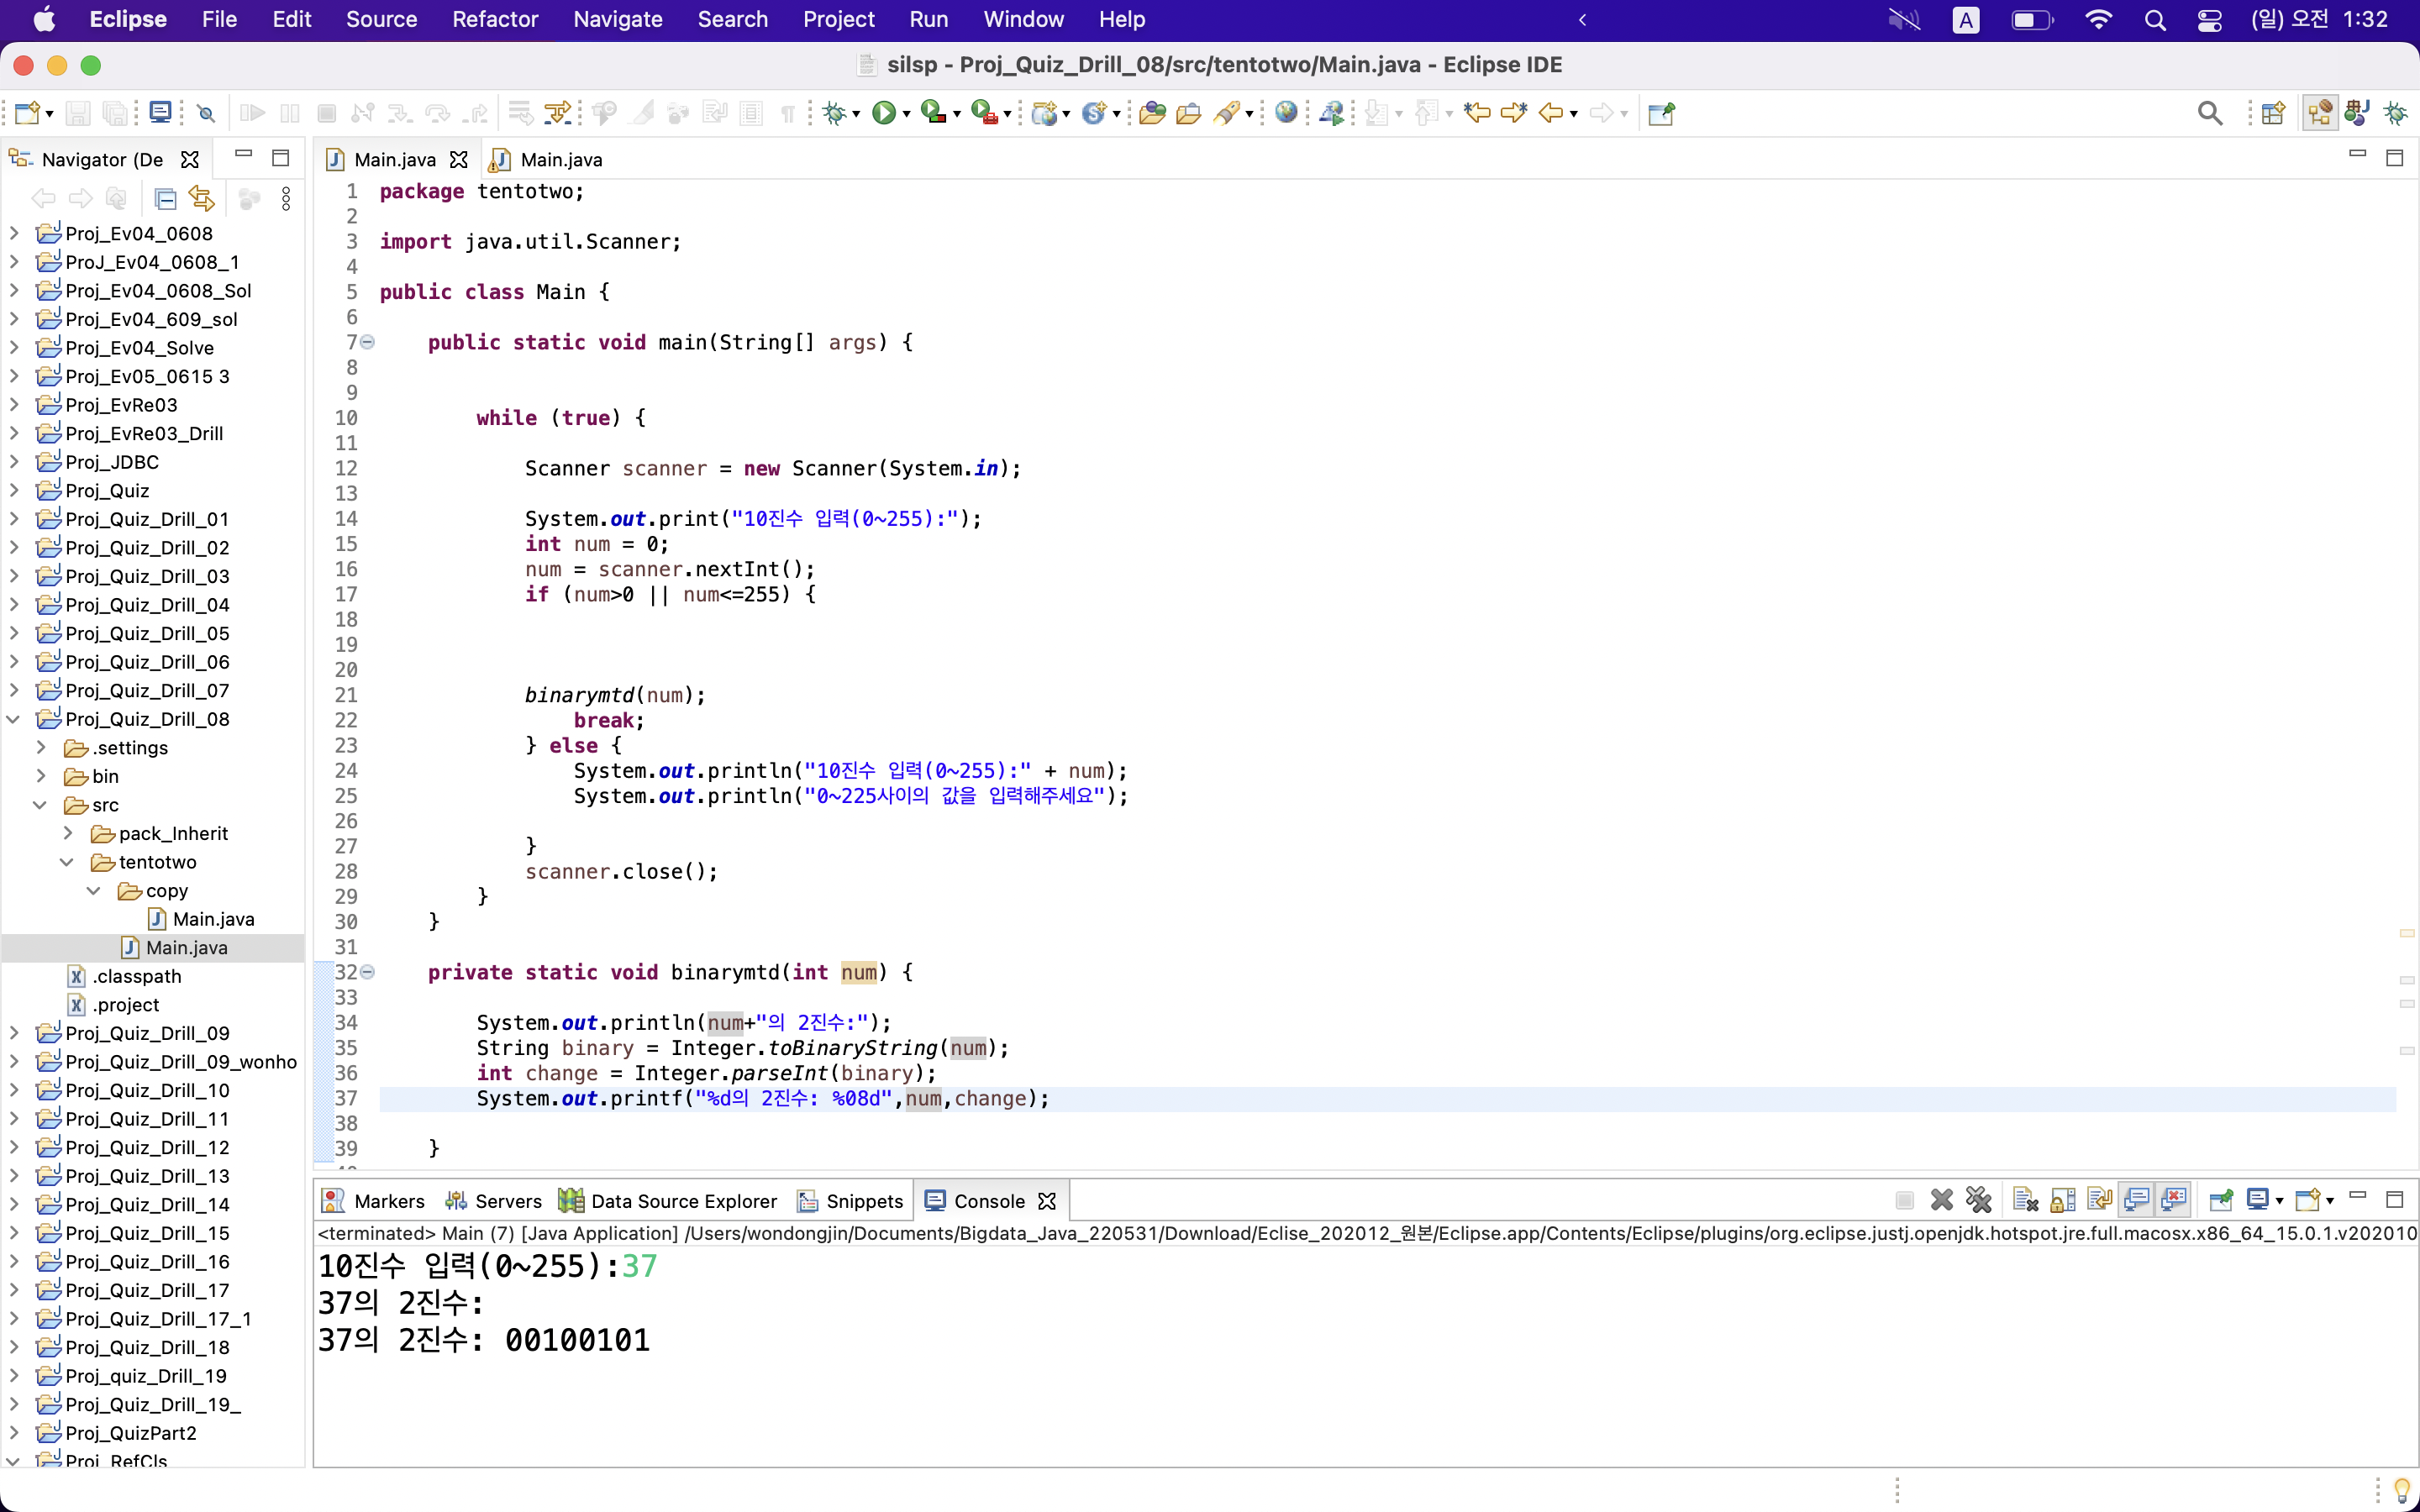
Task: Expand the pack_Inherit folder
Action: point(68,833)
